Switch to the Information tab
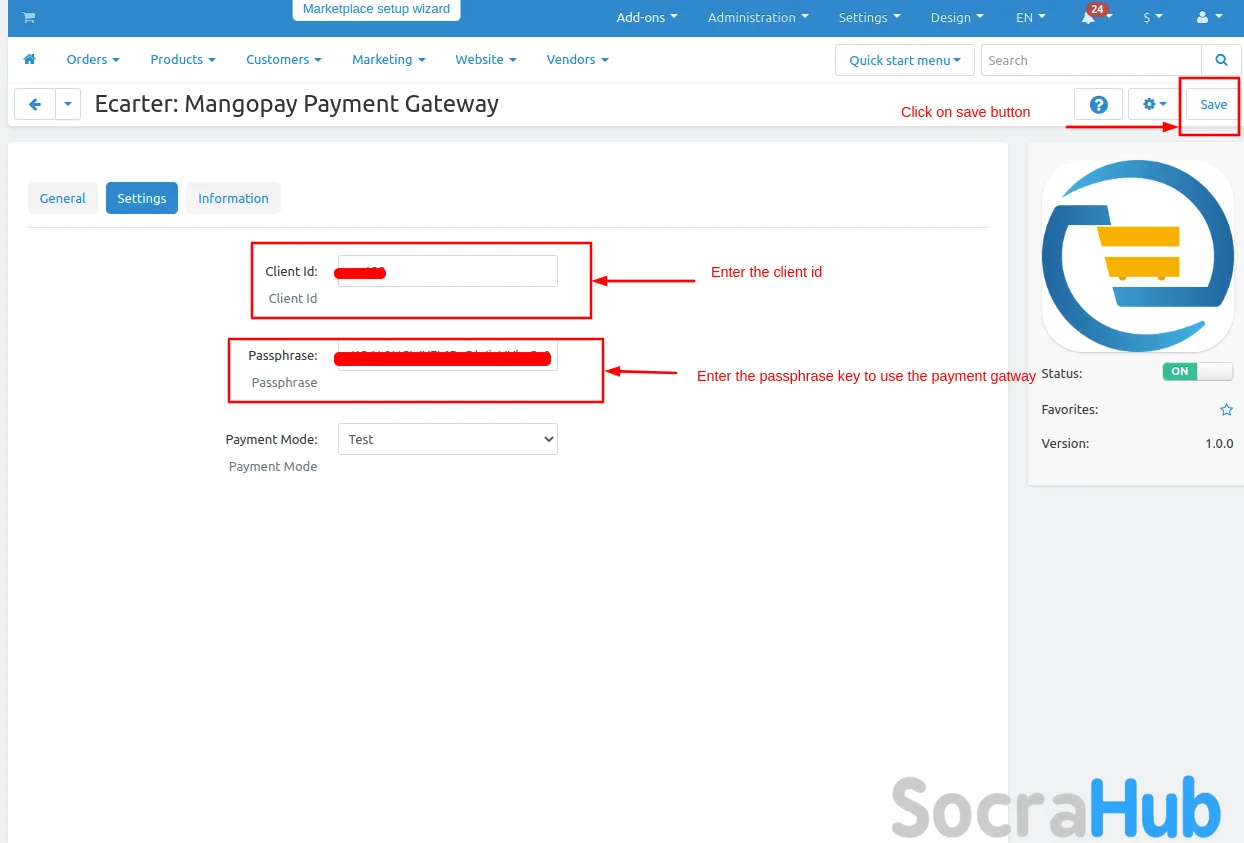The height and width of the screenshot is (843, 1244). click(233, 198)
